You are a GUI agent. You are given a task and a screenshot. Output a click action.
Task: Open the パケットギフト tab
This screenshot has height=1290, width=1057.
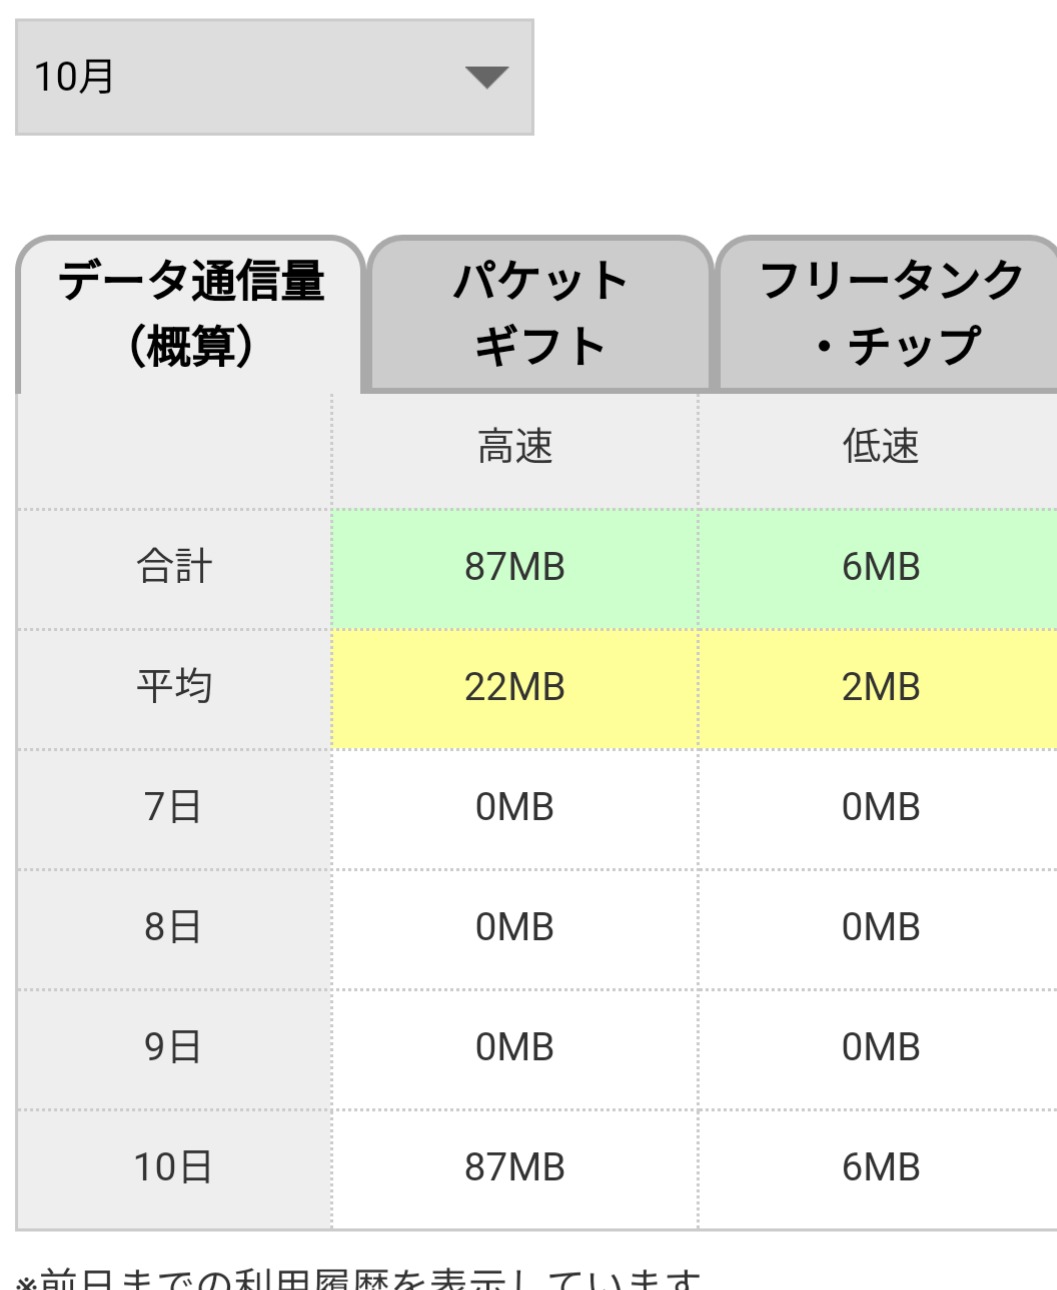[x=540, y=313]
